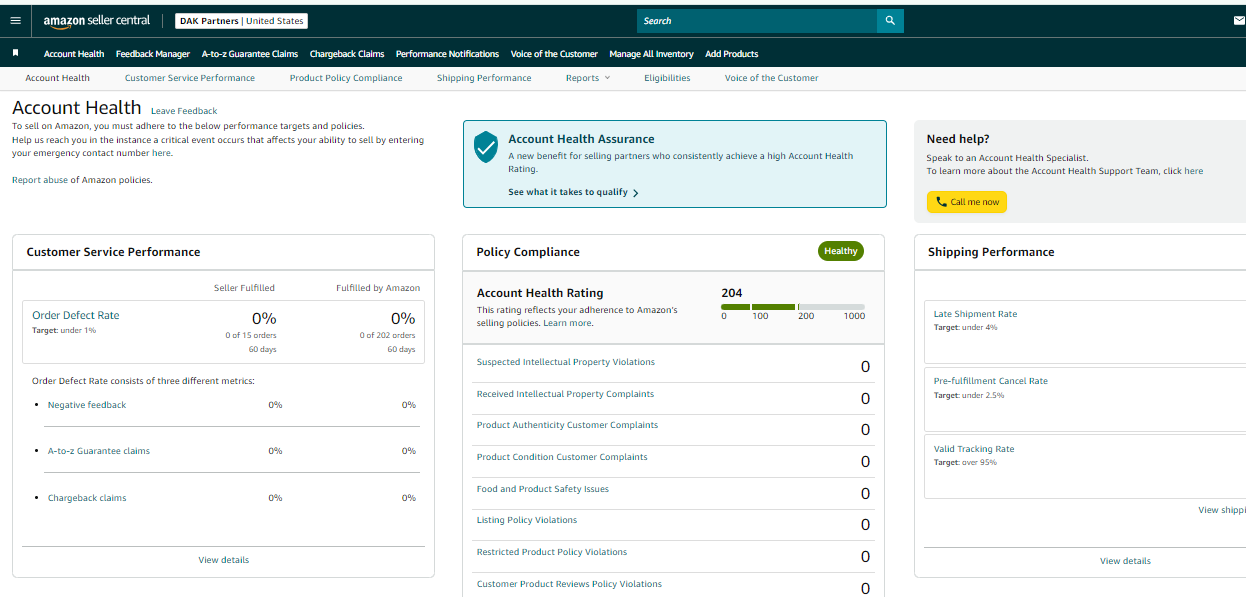Click the Account Health Assurance shield icon
This screenshot has height=597, width=1246.
click(x=486, y=147)
